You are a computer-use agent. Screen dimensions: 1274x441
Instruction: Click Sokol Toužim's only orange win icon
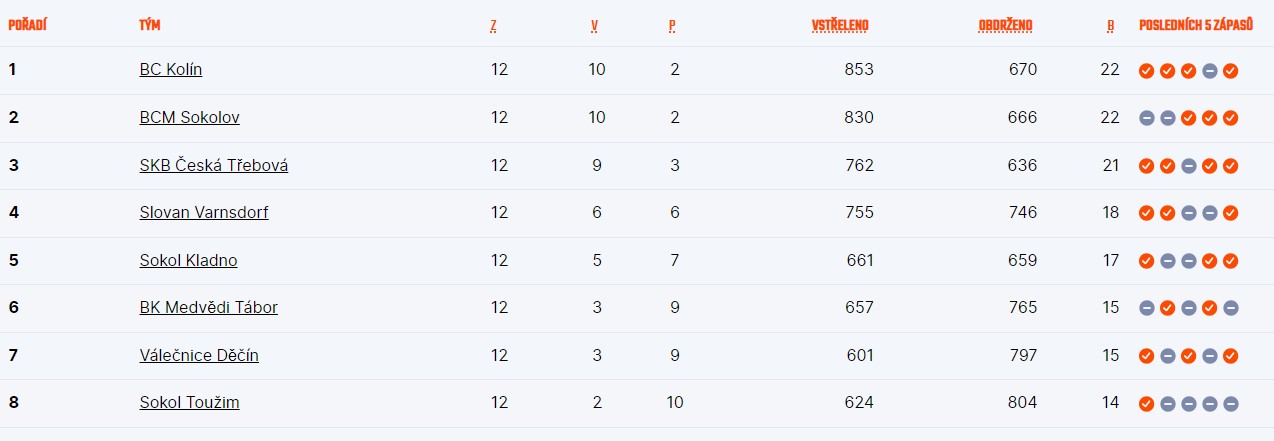click(x=1147, y=404)
